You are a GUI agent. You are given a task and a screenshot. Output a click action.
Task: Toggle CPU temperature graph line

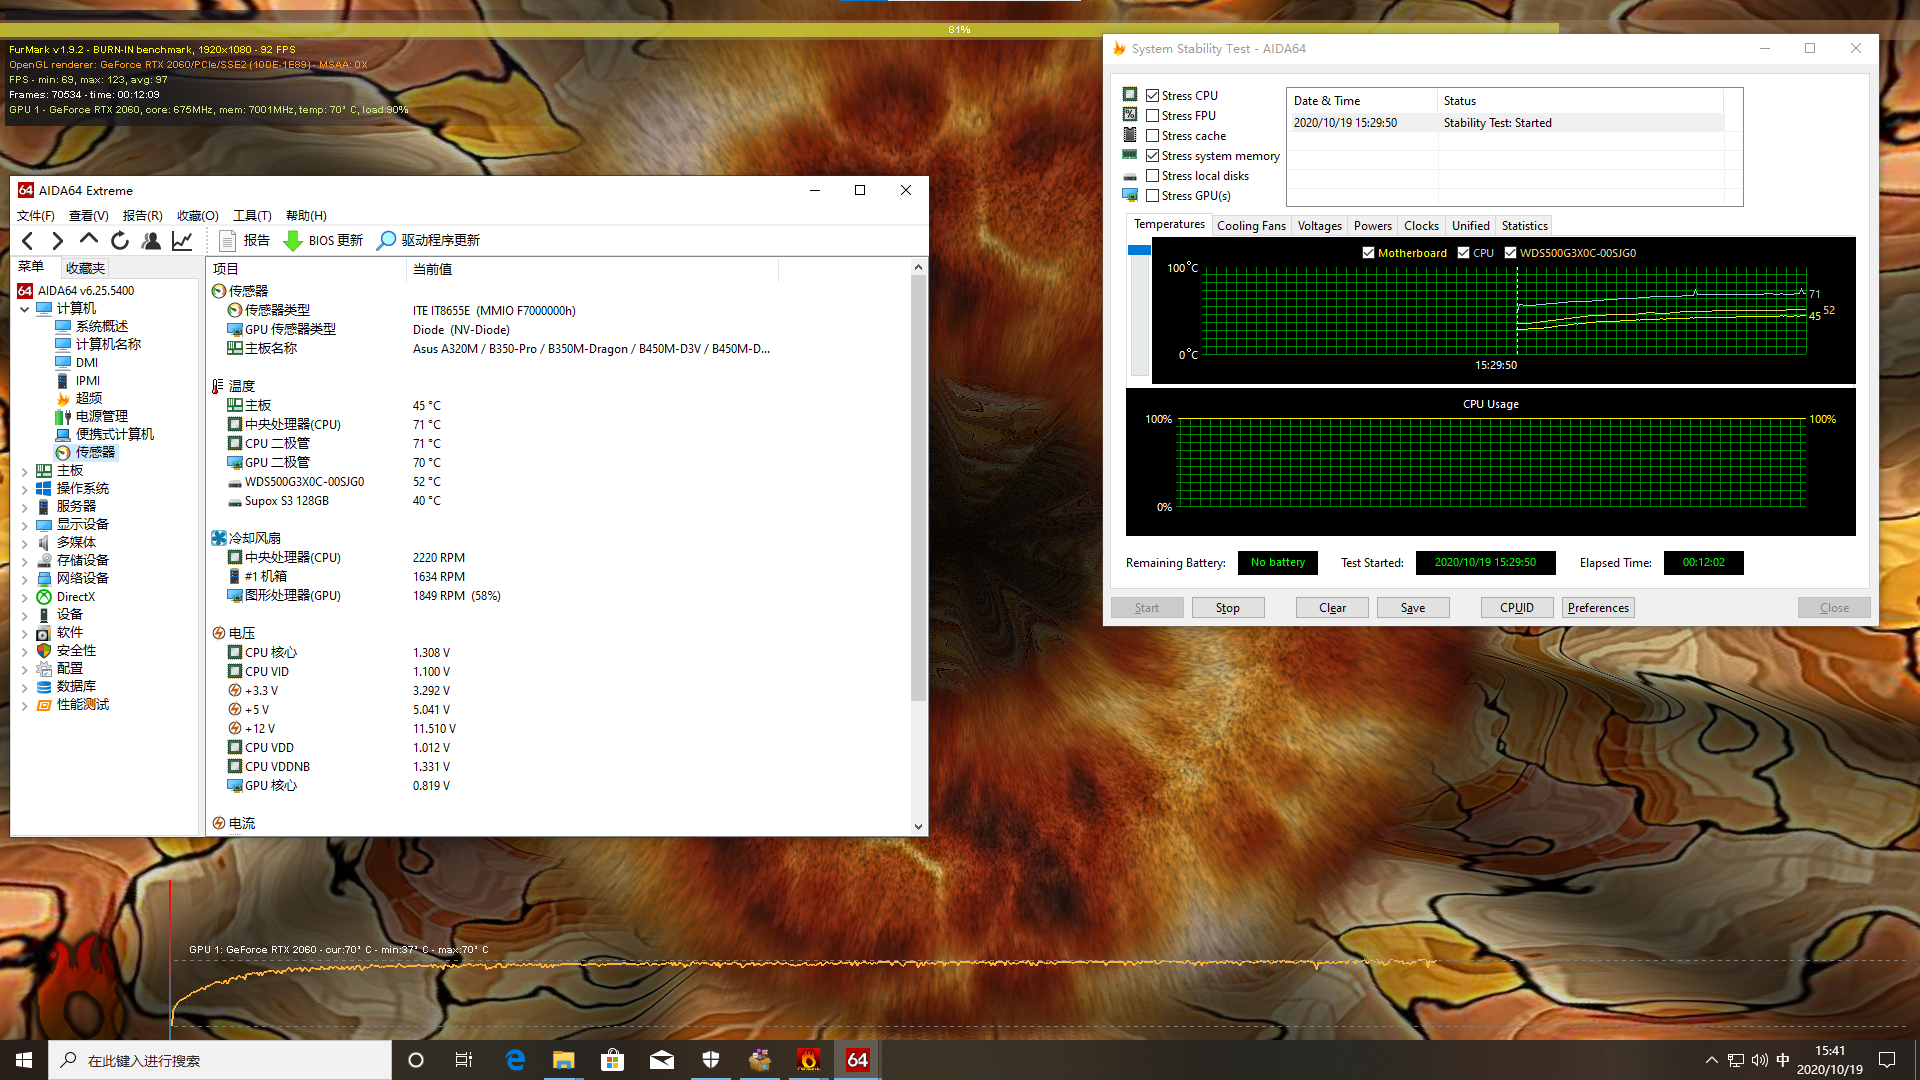click(1463, 253)
